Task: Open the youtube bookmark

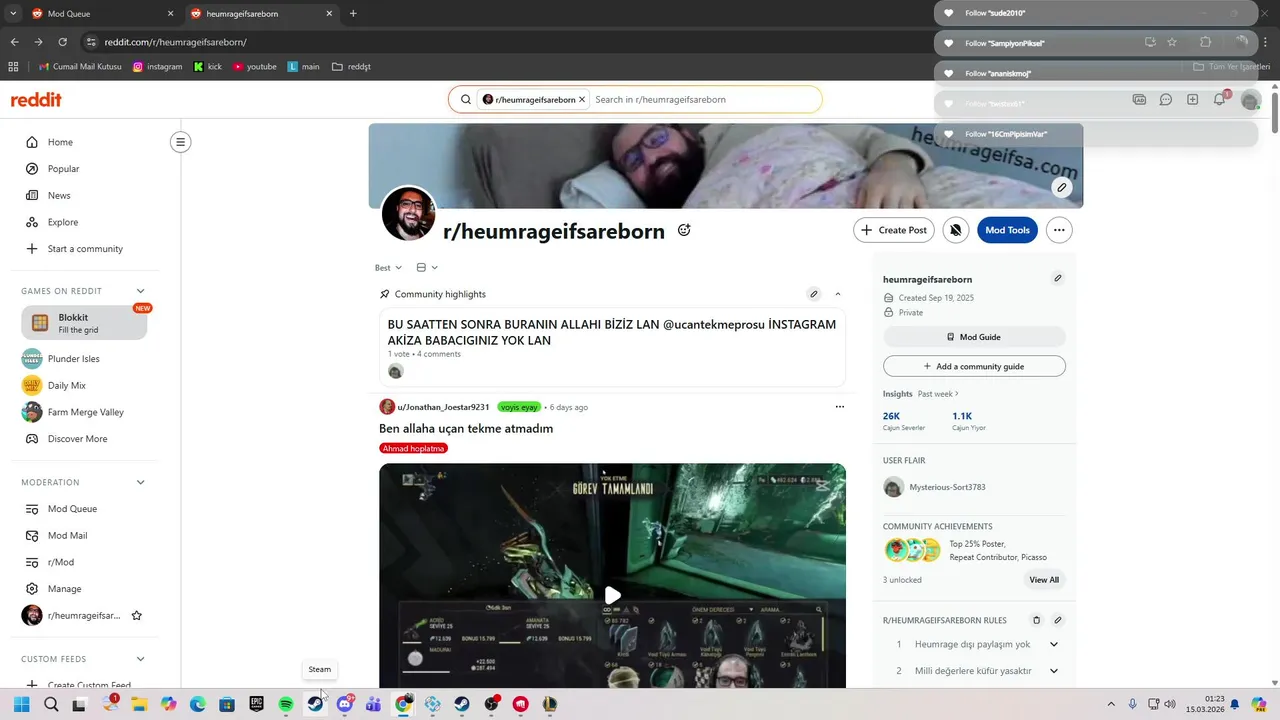Action: click(x=255, y=67)
